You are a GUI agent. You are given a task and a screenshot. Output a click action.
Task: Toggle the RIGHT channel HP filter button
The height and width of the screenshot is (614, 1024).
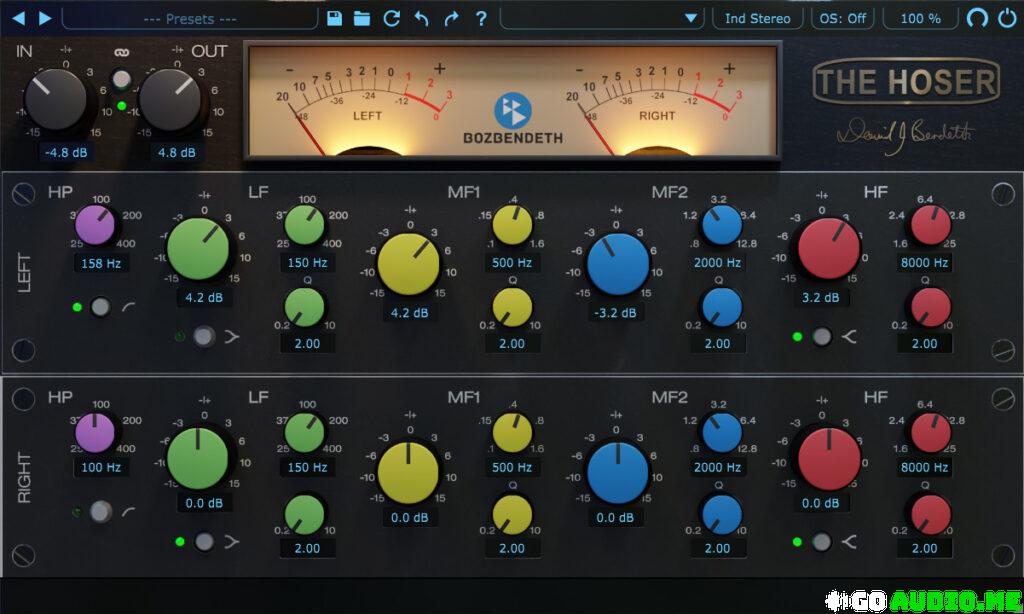point(100,511)
